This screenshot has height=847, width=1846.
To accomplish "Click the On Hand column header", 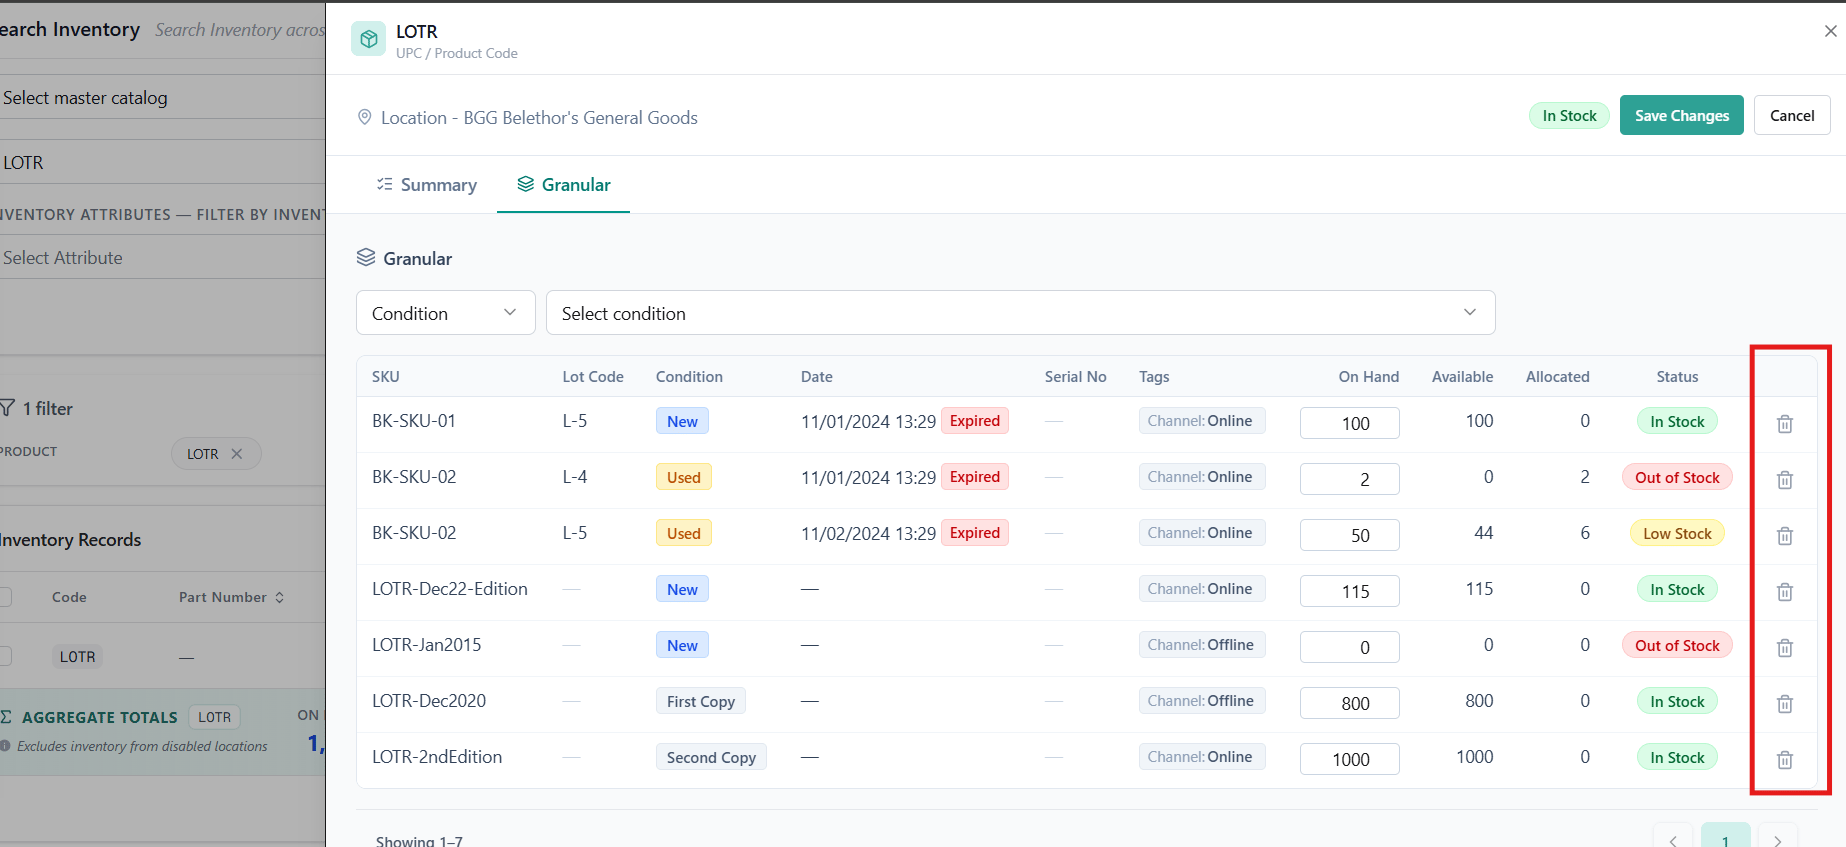I will pyautogui.click(x=1368, y=377).
